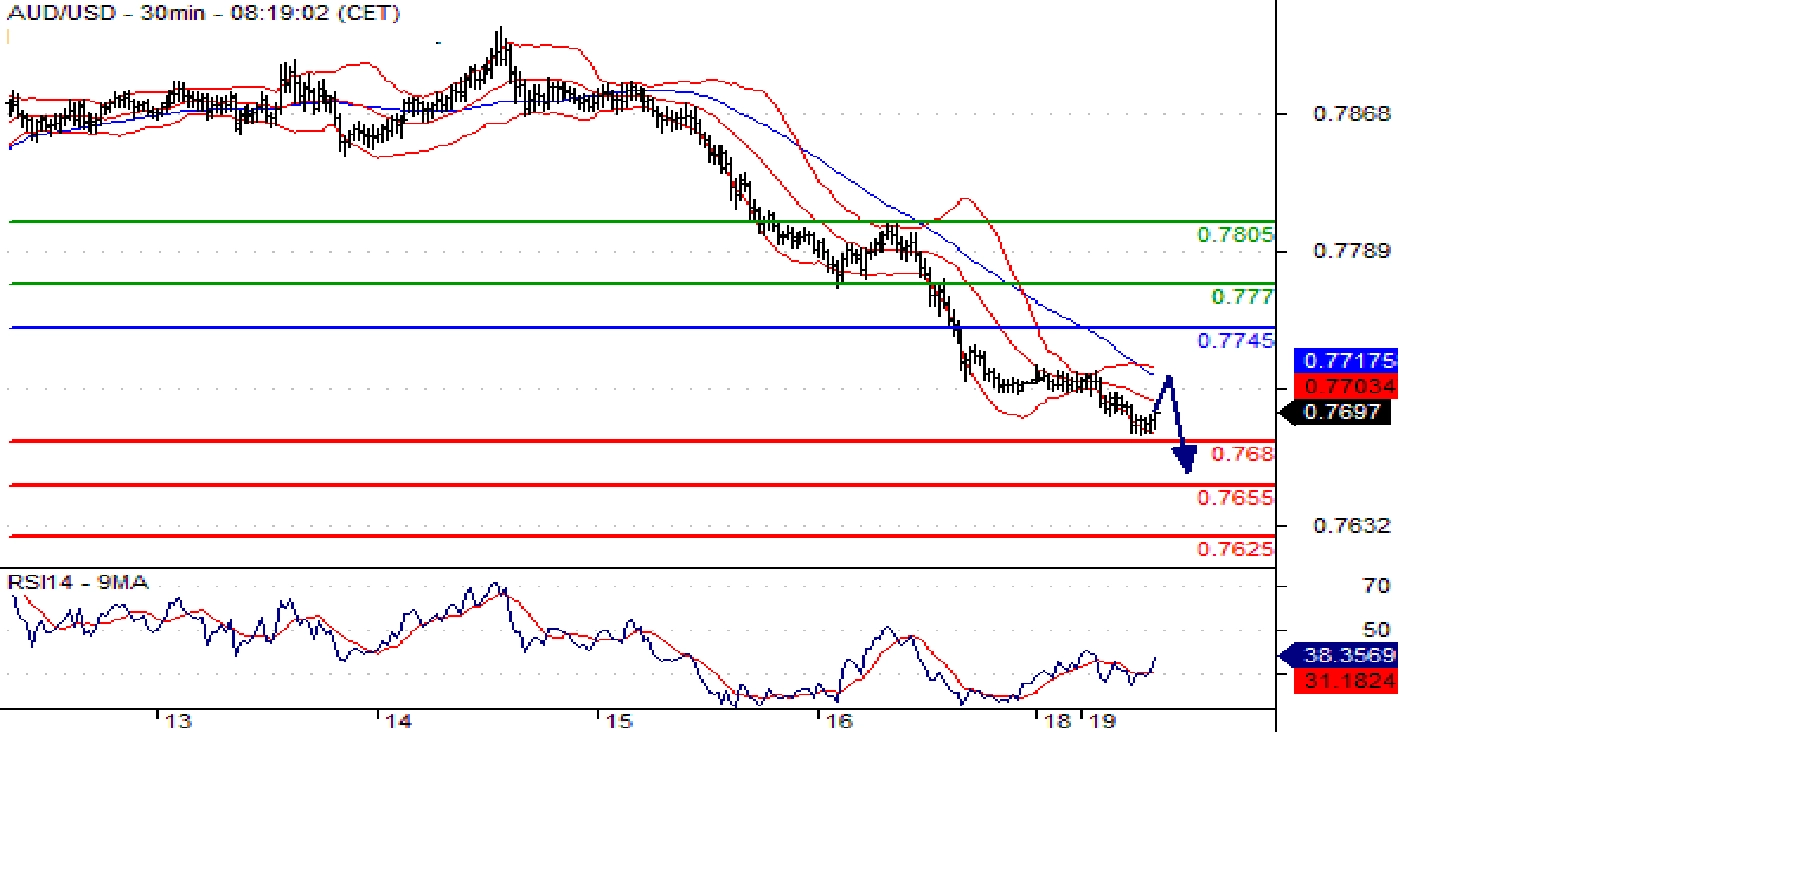Viewport: 1800px width, 874px height.
Task: Click the RSI 50 level label
Action: pyautogui.click(x=1377, y=630)
